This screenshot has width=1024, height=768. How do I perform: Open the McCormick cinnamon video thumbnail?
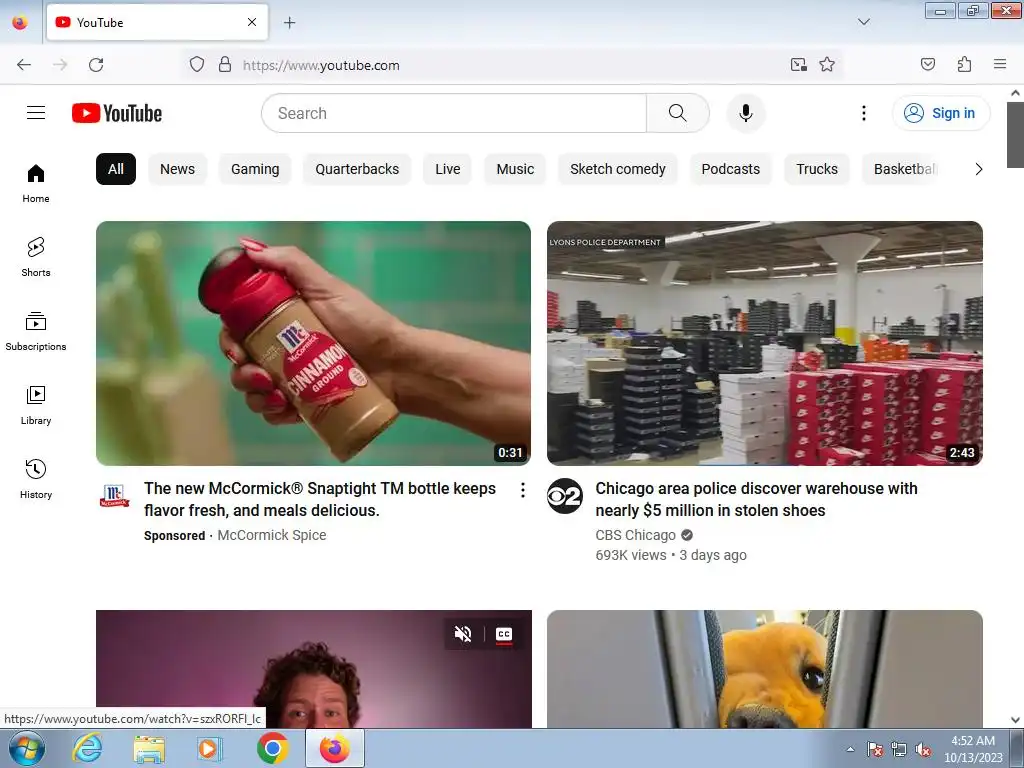click(x=313, y=344)
